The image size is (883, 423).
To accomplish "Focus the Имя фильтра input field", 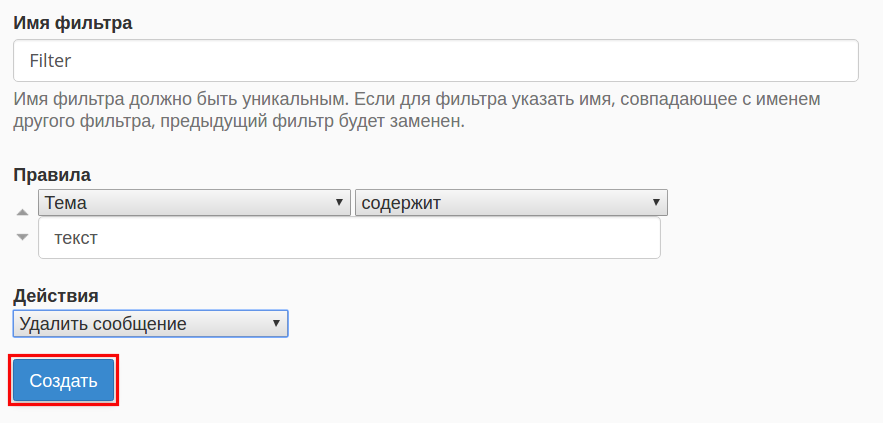I will click(436, 60).
